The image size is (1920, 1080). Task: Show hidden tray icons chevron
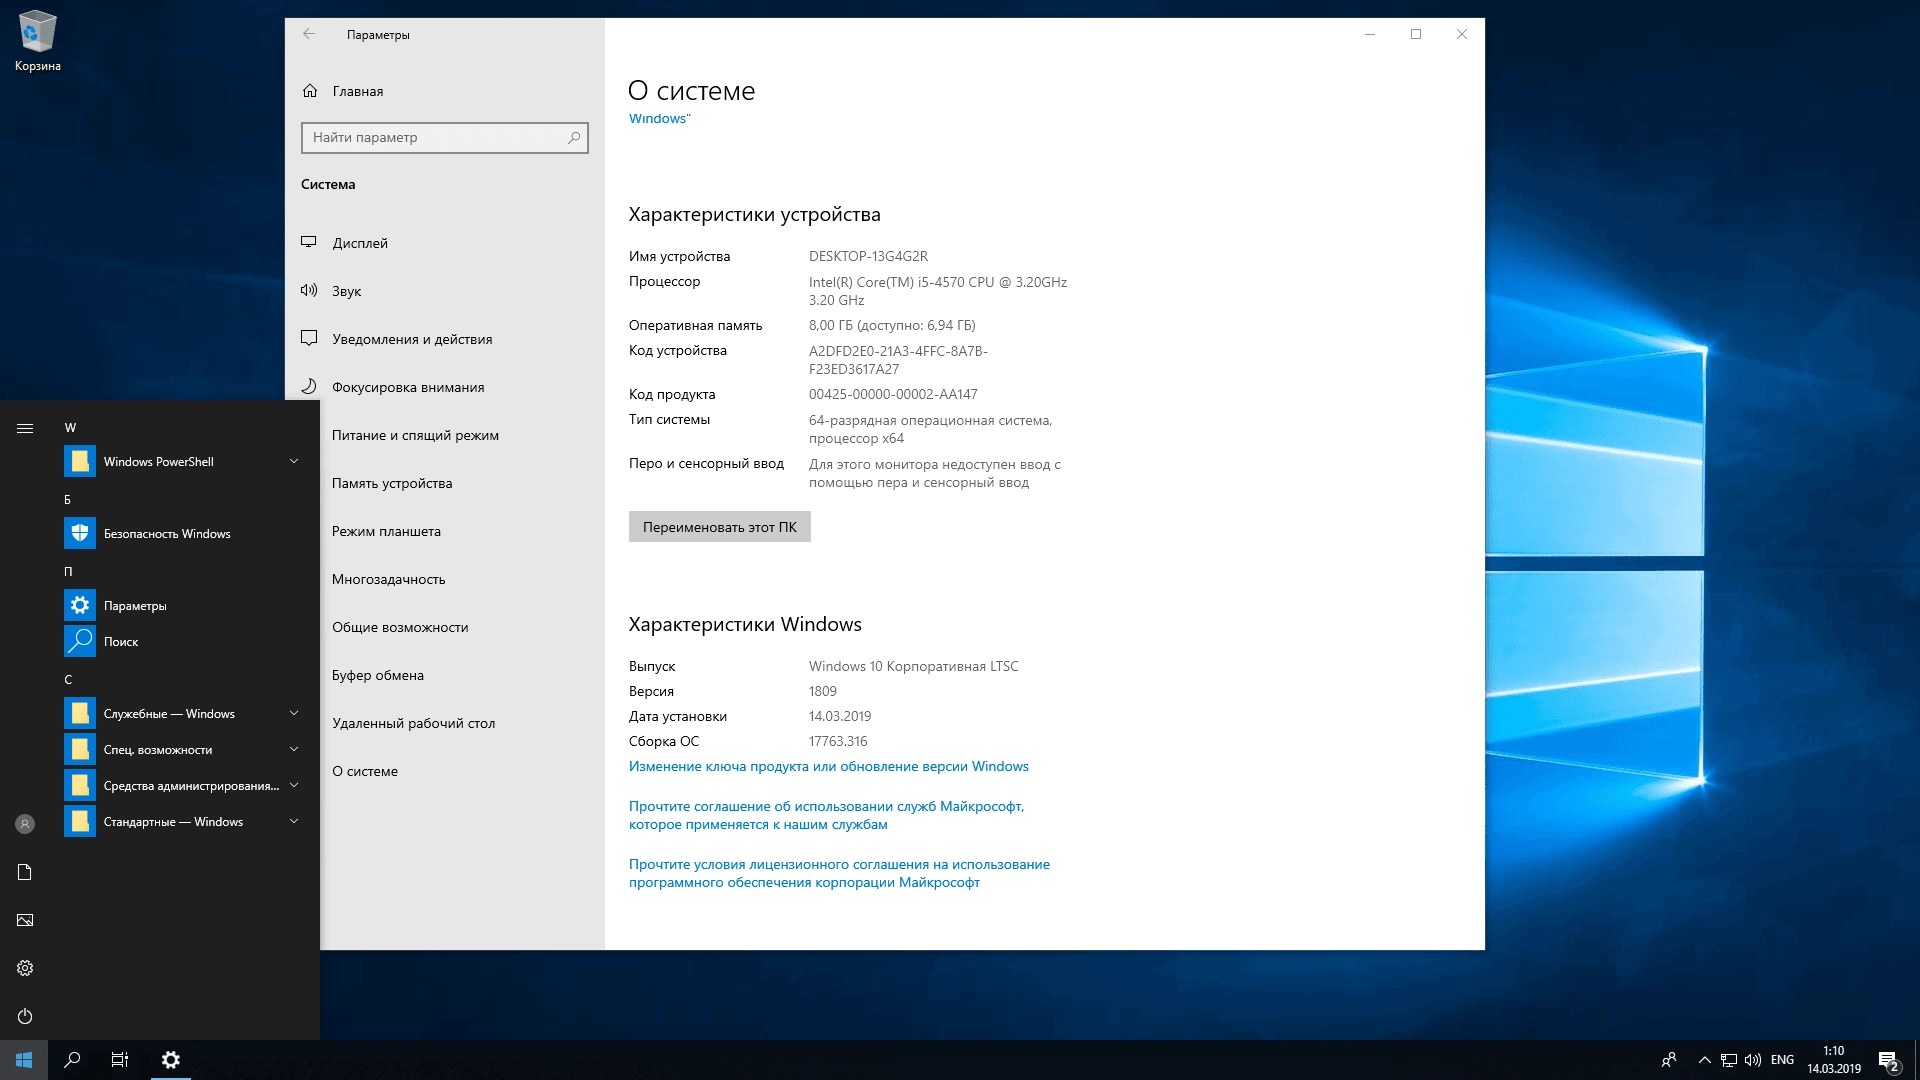pyautogui.click(x=1704, y=1060)
